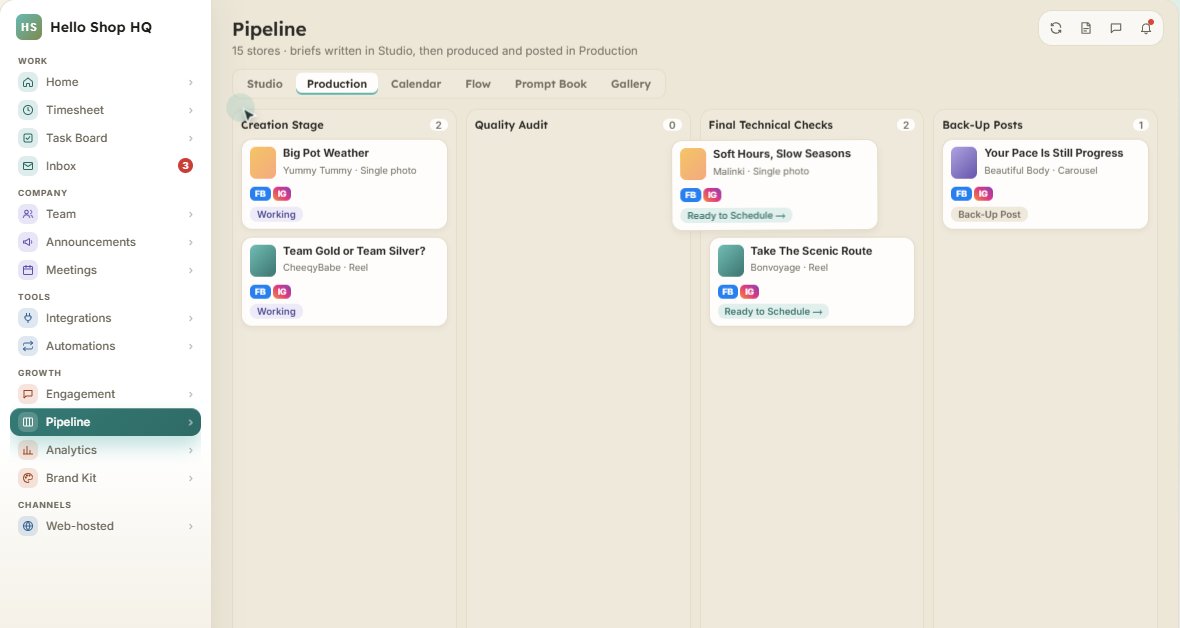The height and width of the screenshot is (628, 1180).
Task: Click Working status on Team Gold card
Action: click(276, 311)
